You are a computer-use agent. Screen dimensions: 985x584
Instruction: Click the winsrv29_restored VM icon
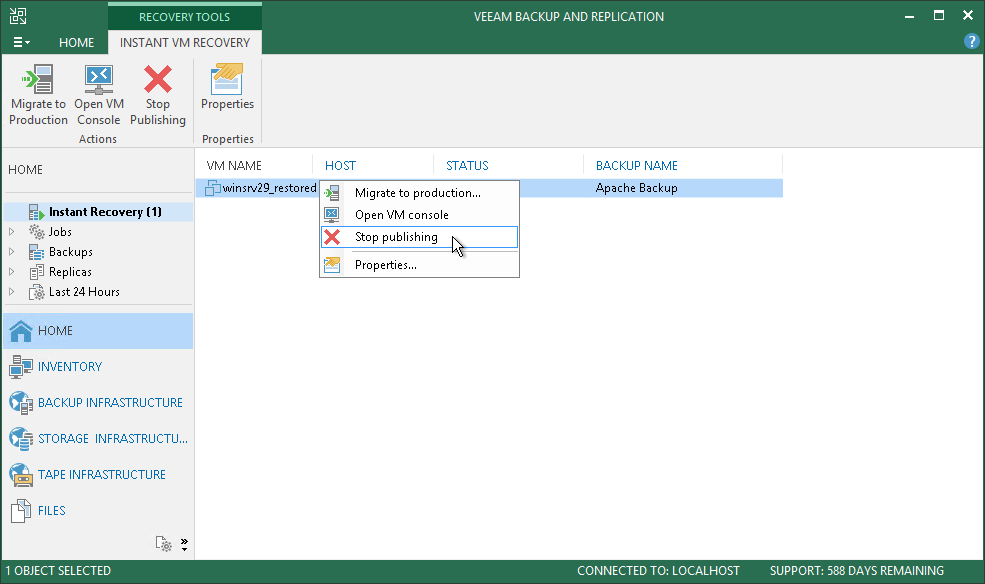pyautogui.click(x=213, y=188)
